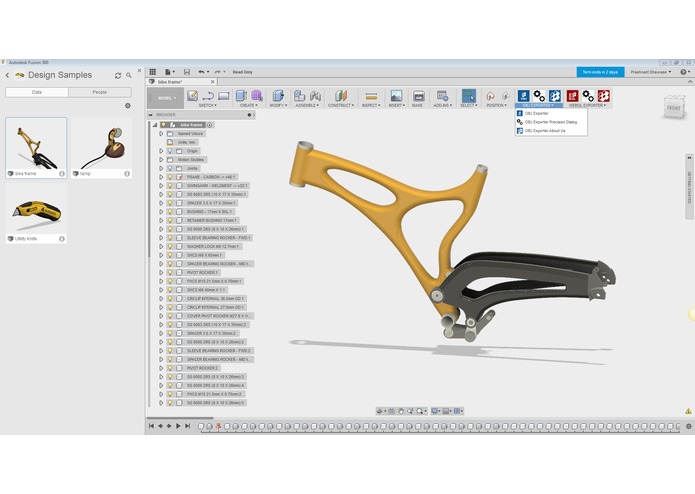Click the Make 3D print icon
The height and width of the screenshot is (494, 695).
[418, 96]
